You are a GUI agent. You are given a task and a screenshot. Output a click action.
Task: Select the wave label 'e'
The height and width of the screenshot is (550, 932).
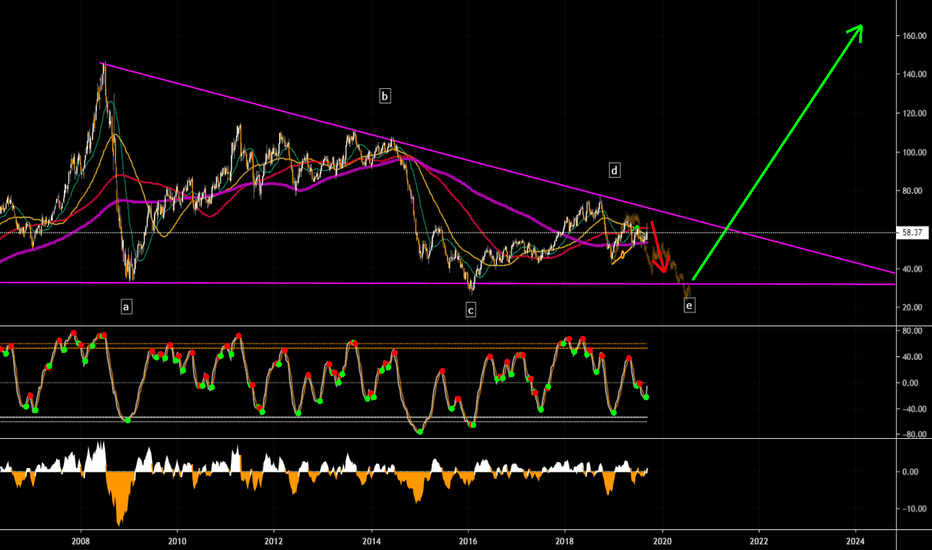689,306
